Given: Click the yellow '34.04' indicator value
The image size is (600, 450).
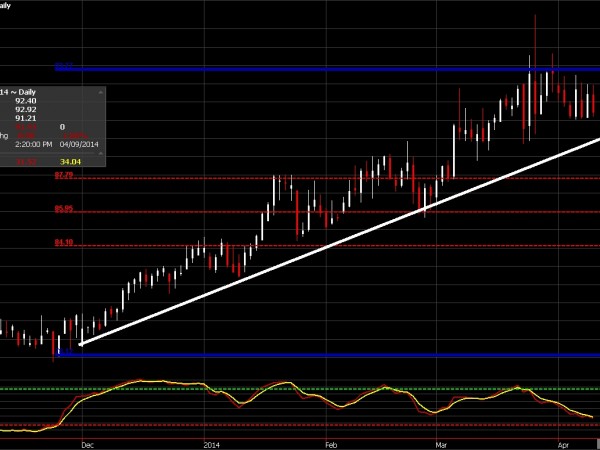Looking at the screenshot, I should pyautogui.click(x=70, y=162).
